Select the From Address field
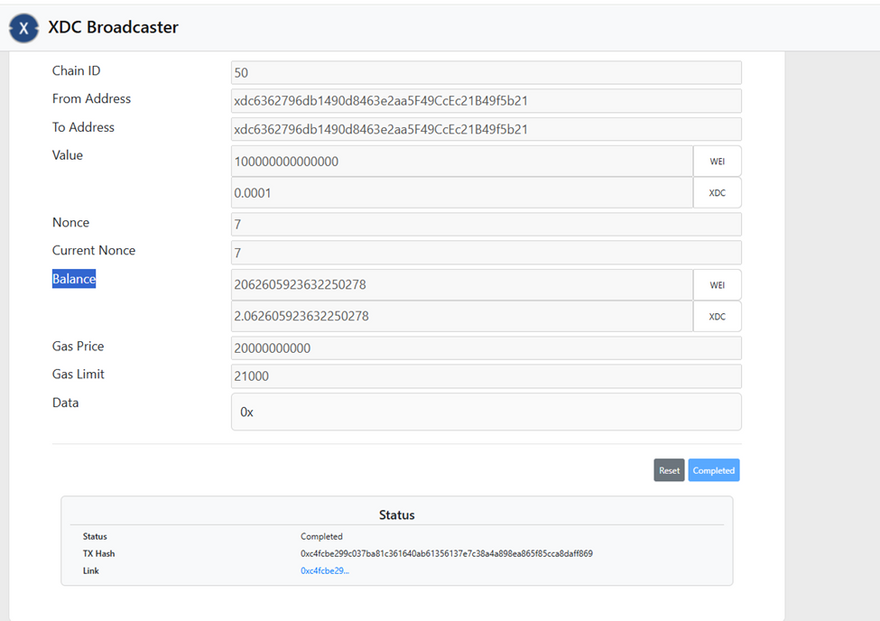880x621 pixels. pyautogui.click(x=486, y=101)
